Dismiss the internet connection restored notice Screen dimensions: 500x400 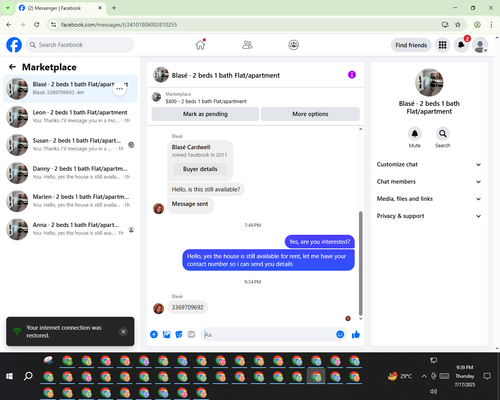point(123,331)
